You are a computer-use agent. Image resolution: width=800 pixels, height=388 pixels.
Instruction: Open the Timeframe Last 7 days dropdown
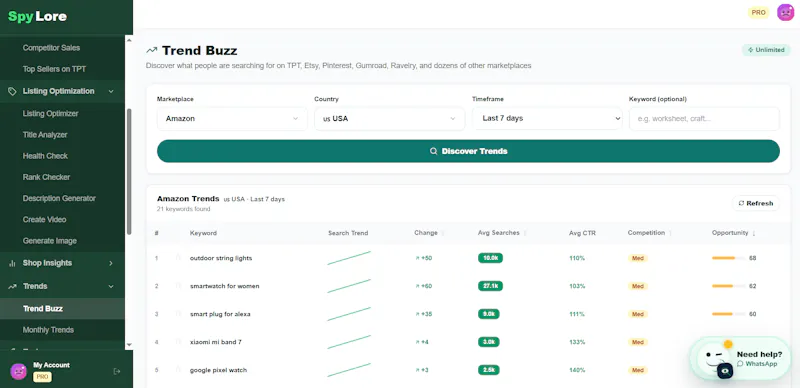tap(547, 118)
